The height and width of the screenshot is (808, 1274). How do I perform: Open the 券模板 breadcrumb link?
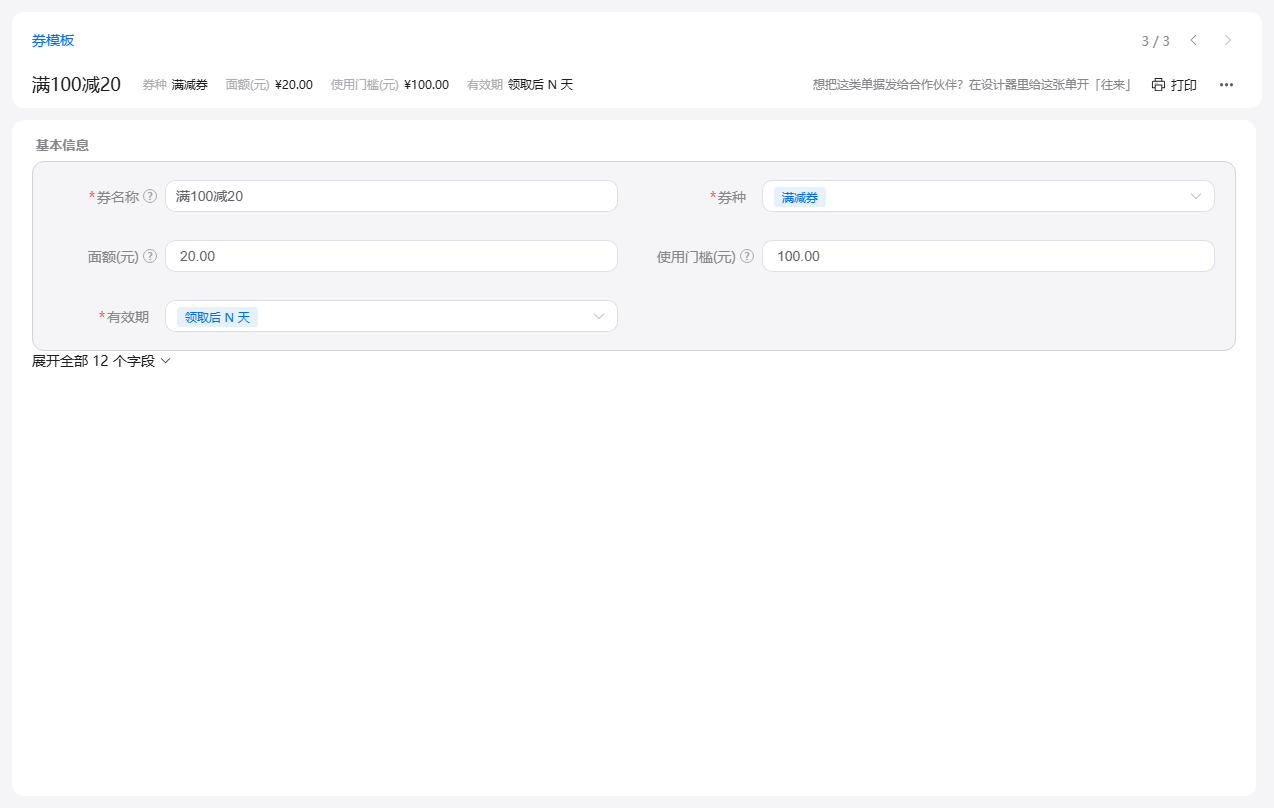coord(53,41)
